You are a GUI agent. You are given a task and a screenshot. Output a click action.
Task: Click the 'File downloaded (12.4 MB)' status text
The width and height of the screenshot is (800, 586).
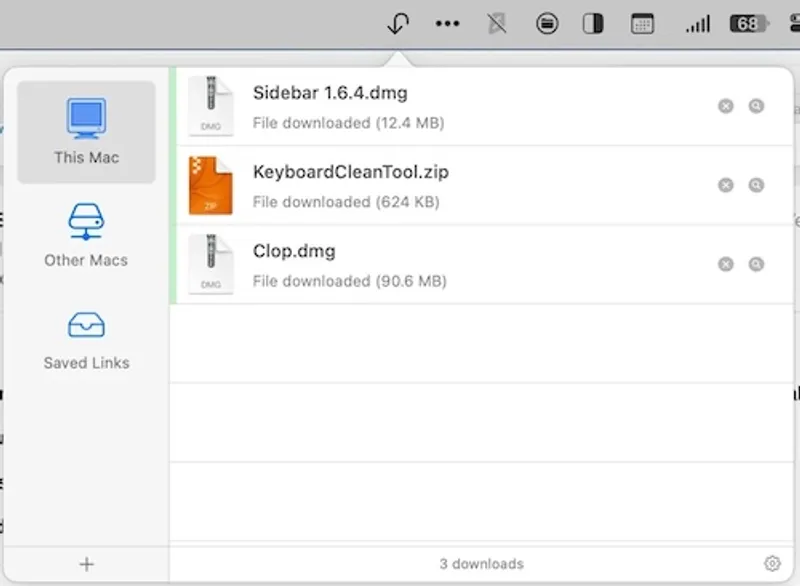coord(348,123)
